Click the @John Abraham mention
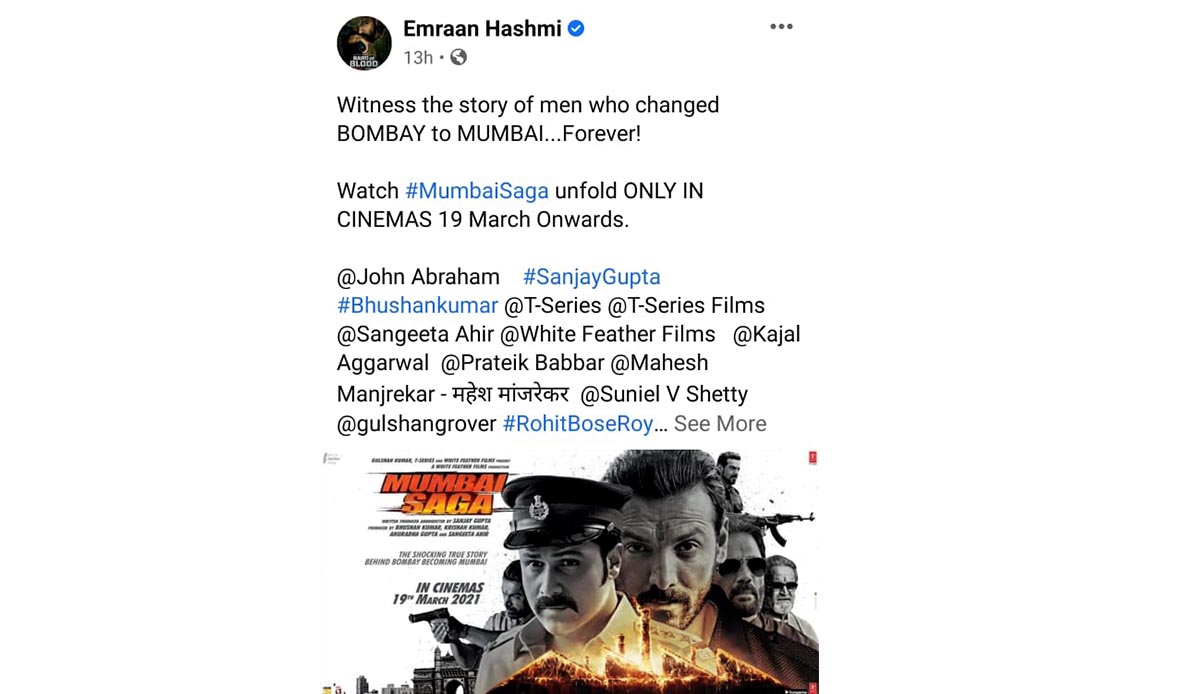 (418, 277)
